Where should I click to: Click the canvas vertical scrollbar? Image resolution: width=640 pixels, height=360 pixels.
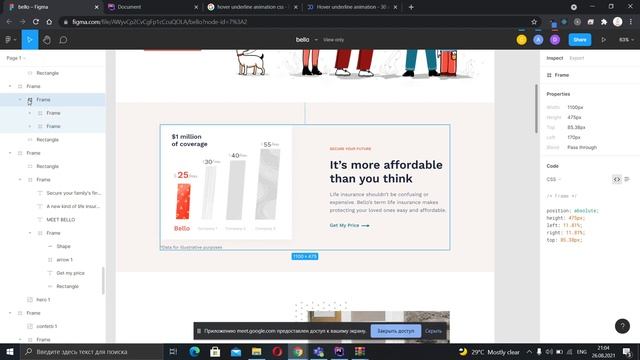click(x=536, y=108)
